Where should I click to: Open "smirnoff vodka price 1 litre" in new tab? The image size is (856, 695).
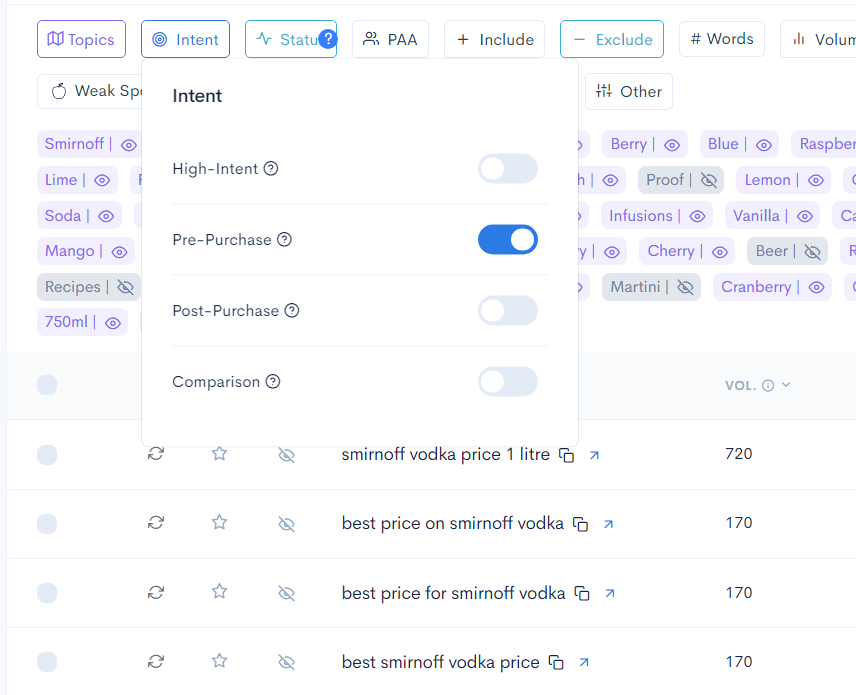tap(594, 455)
